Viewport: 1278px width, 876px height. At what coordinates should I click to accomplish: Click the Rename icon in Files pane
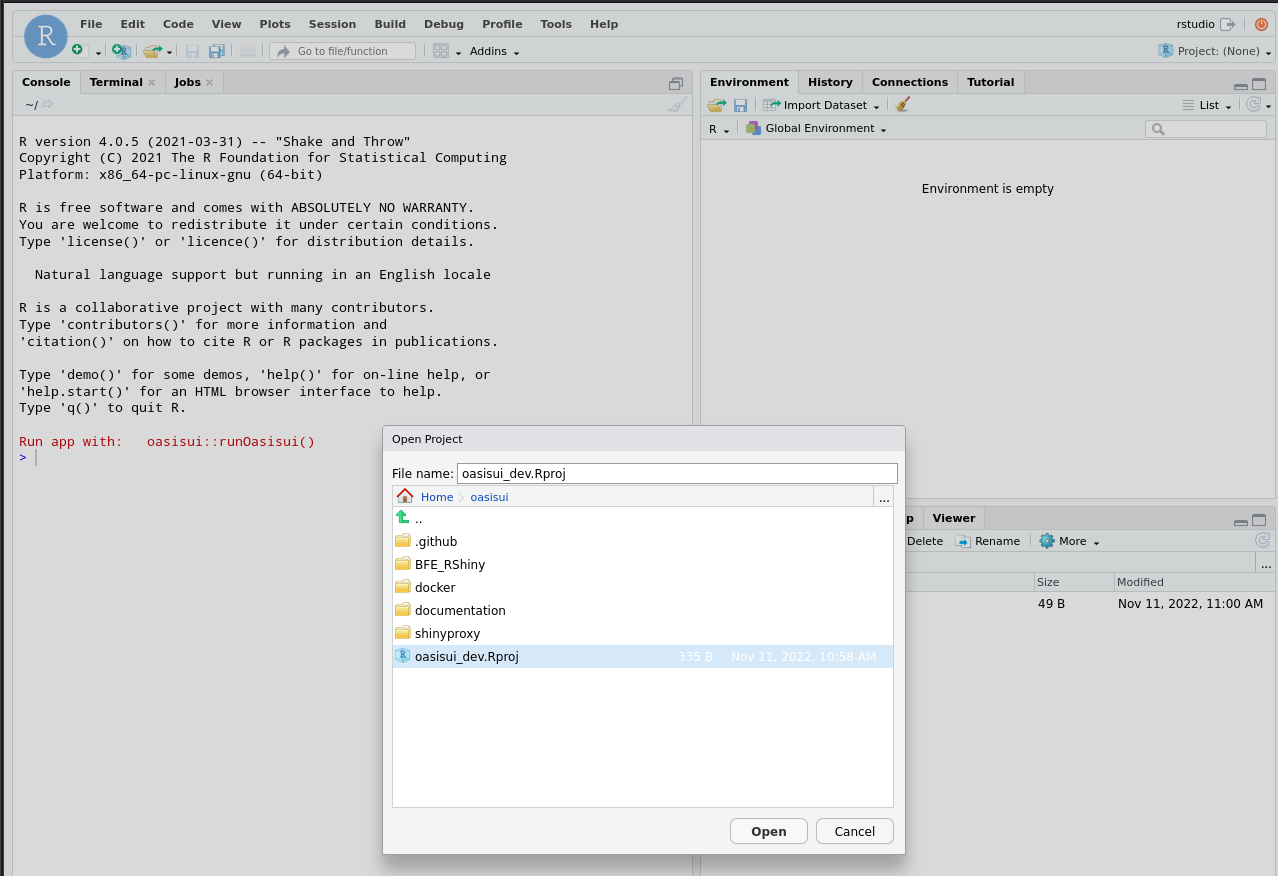click(963, 541)
